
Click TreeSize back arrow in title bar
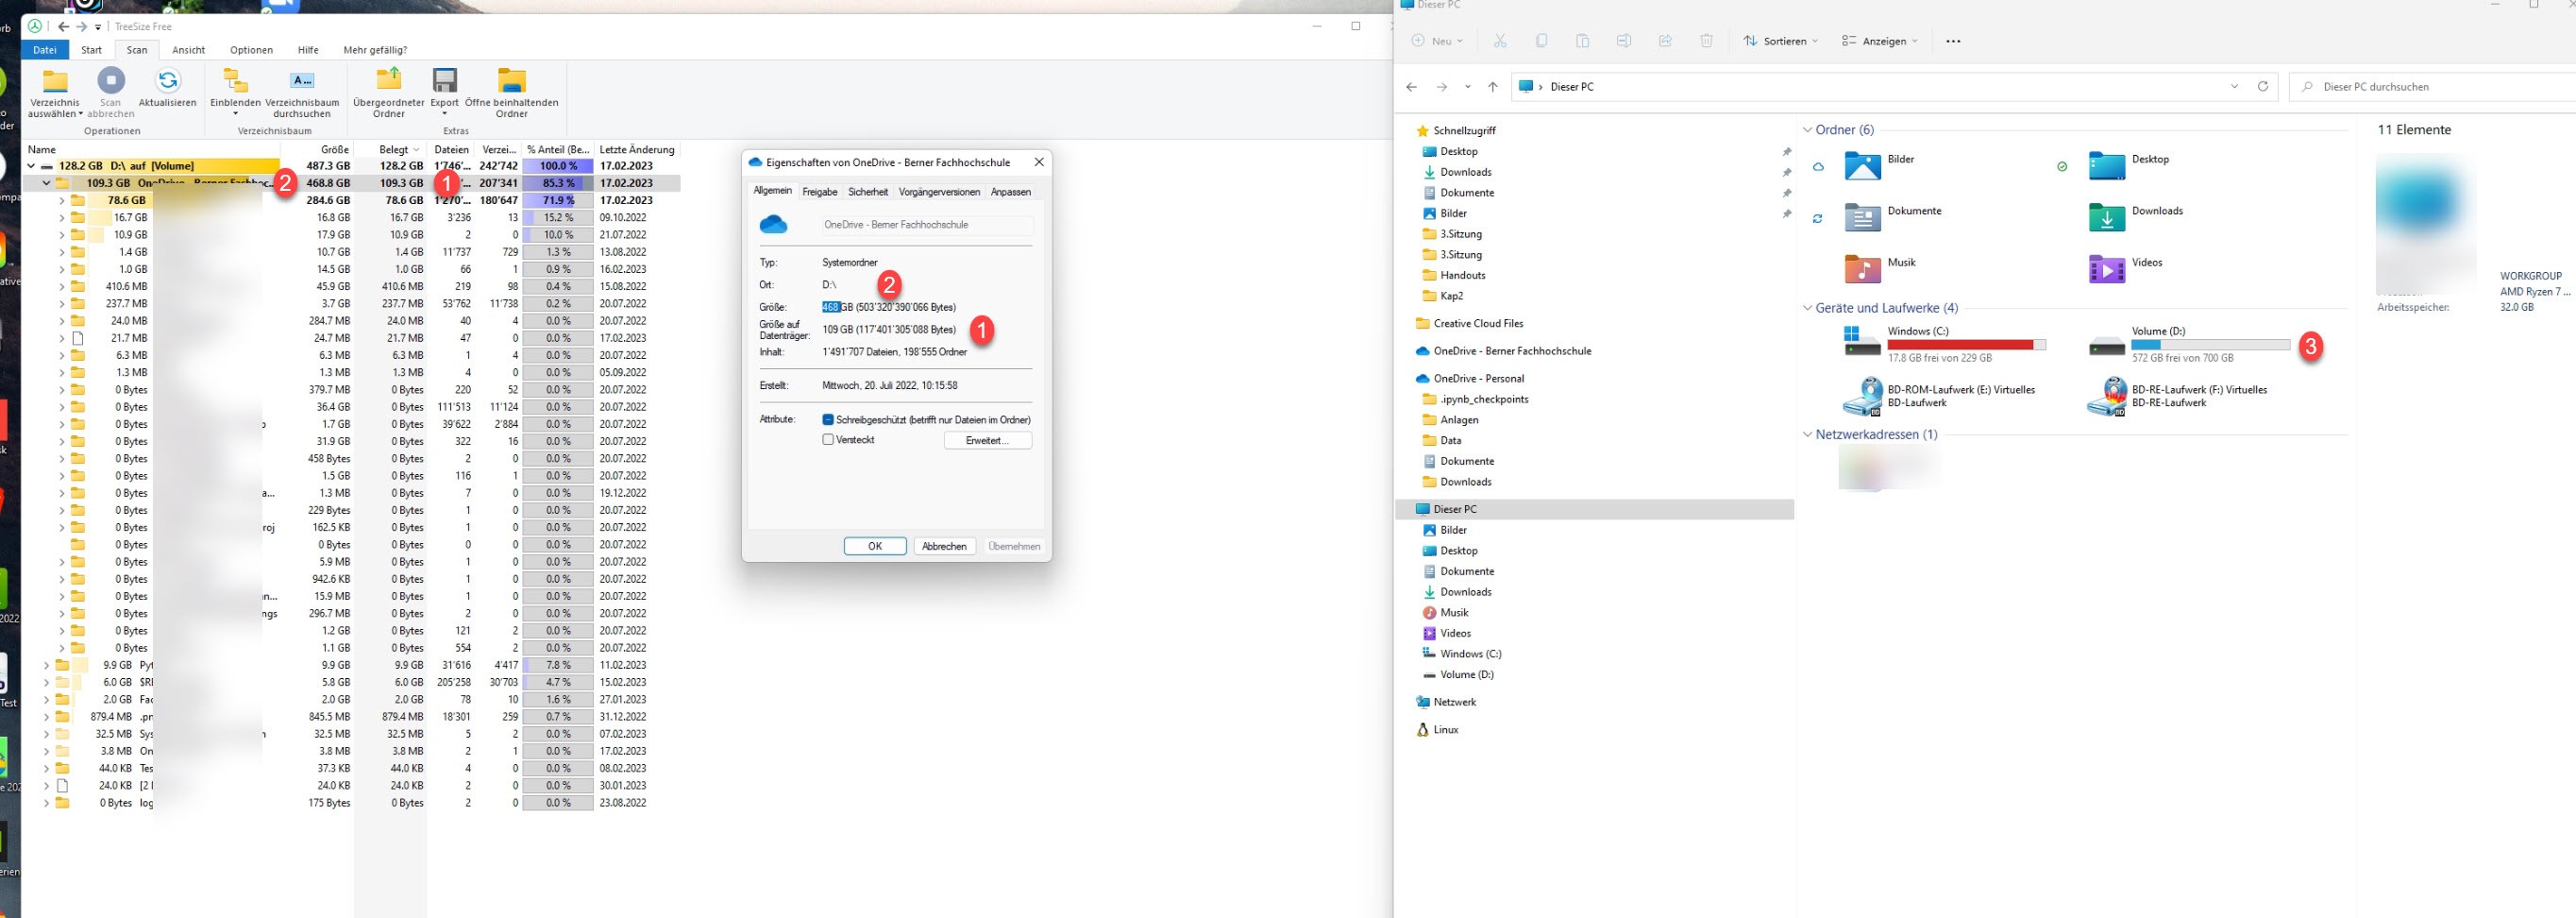point(64,26)
